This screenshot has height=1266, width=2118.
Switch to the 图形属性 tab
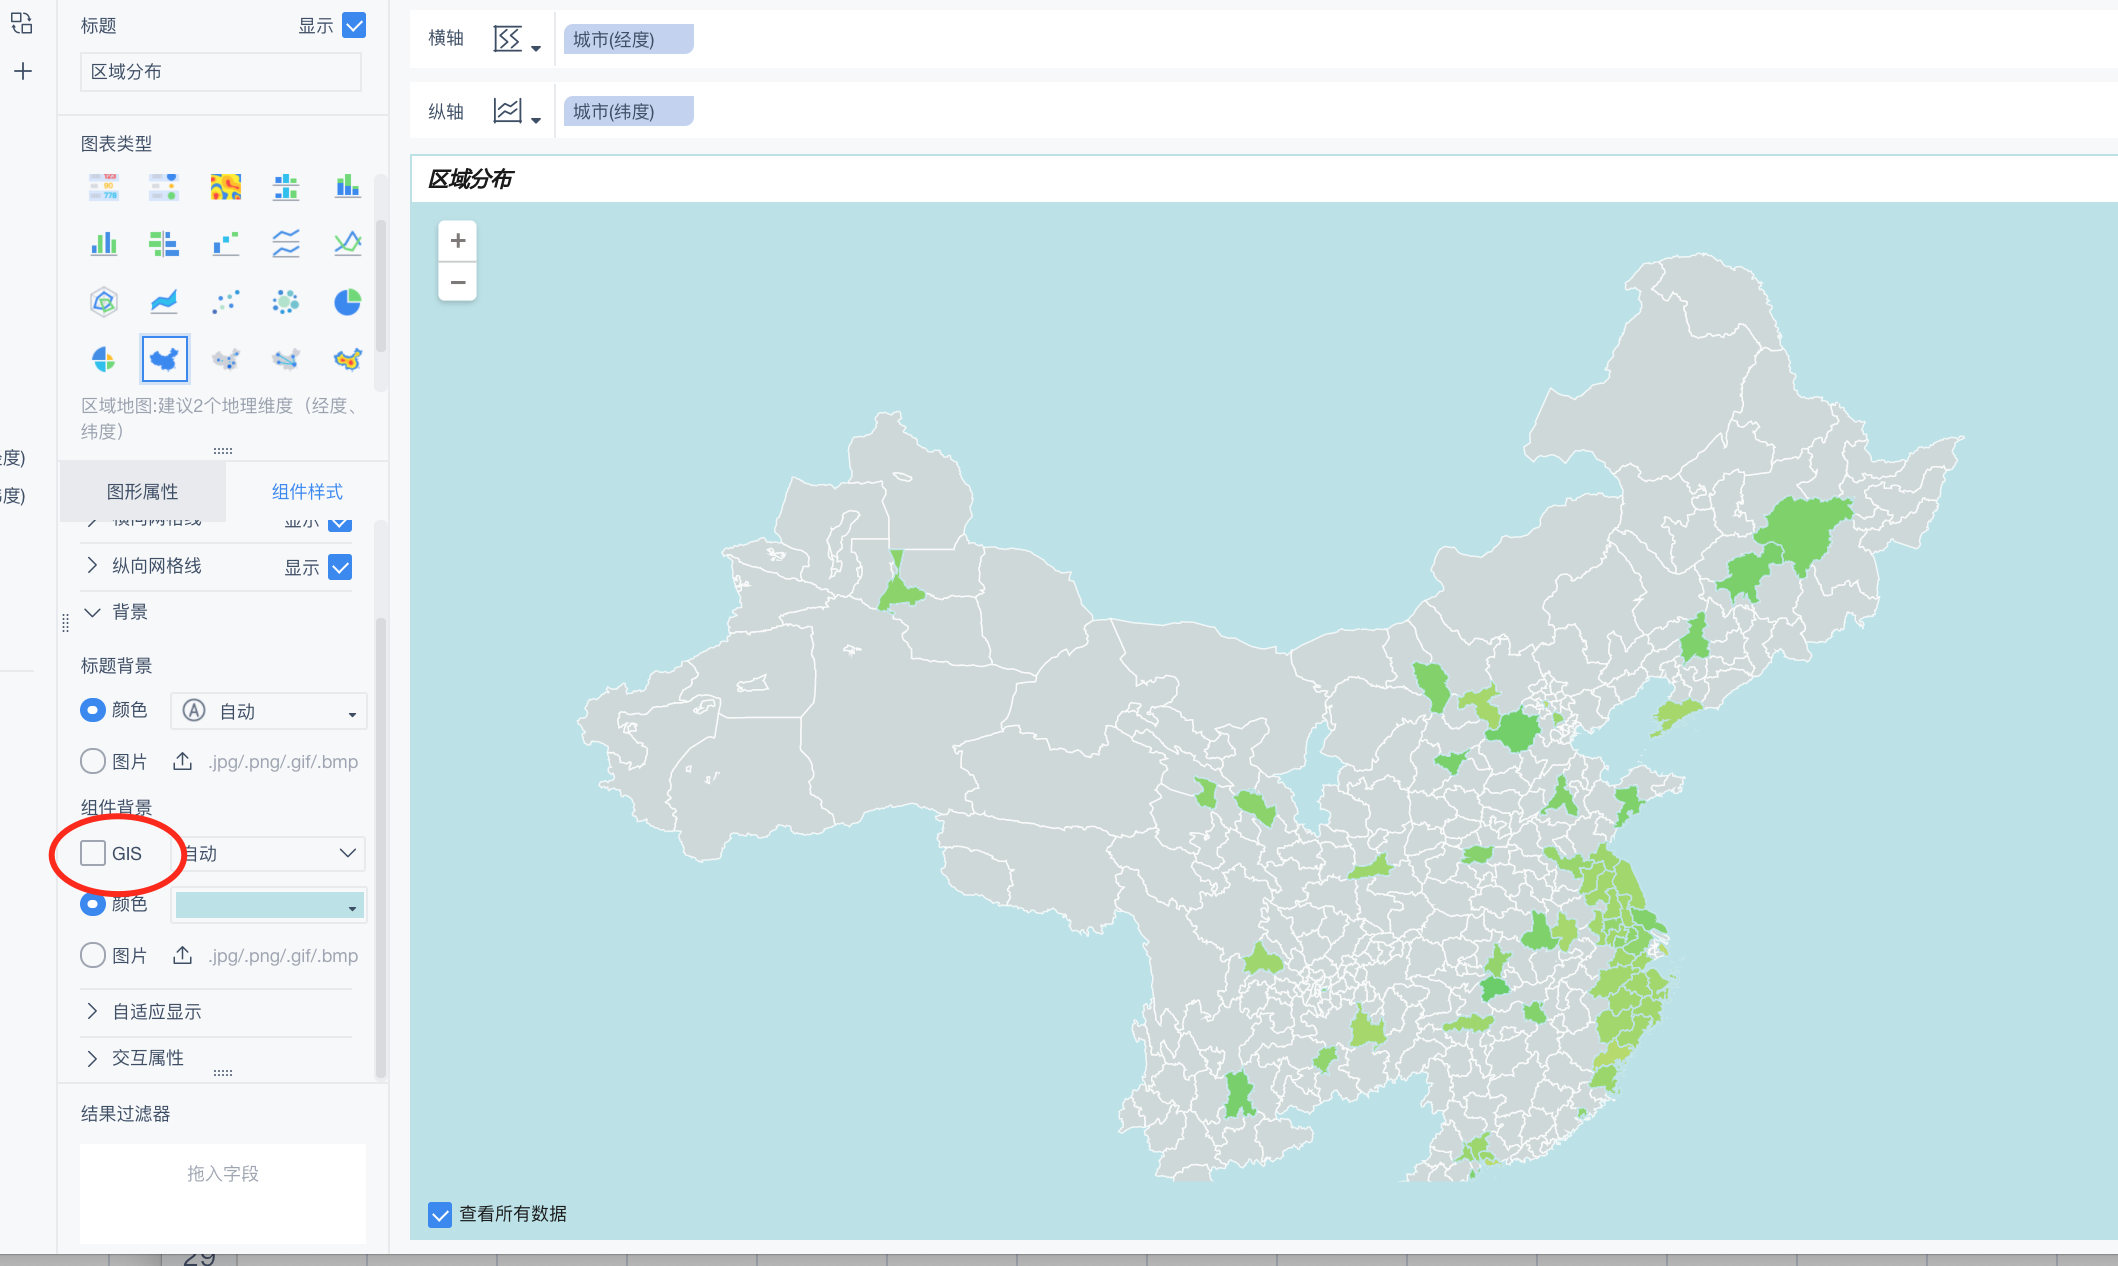tap(143, 491)
